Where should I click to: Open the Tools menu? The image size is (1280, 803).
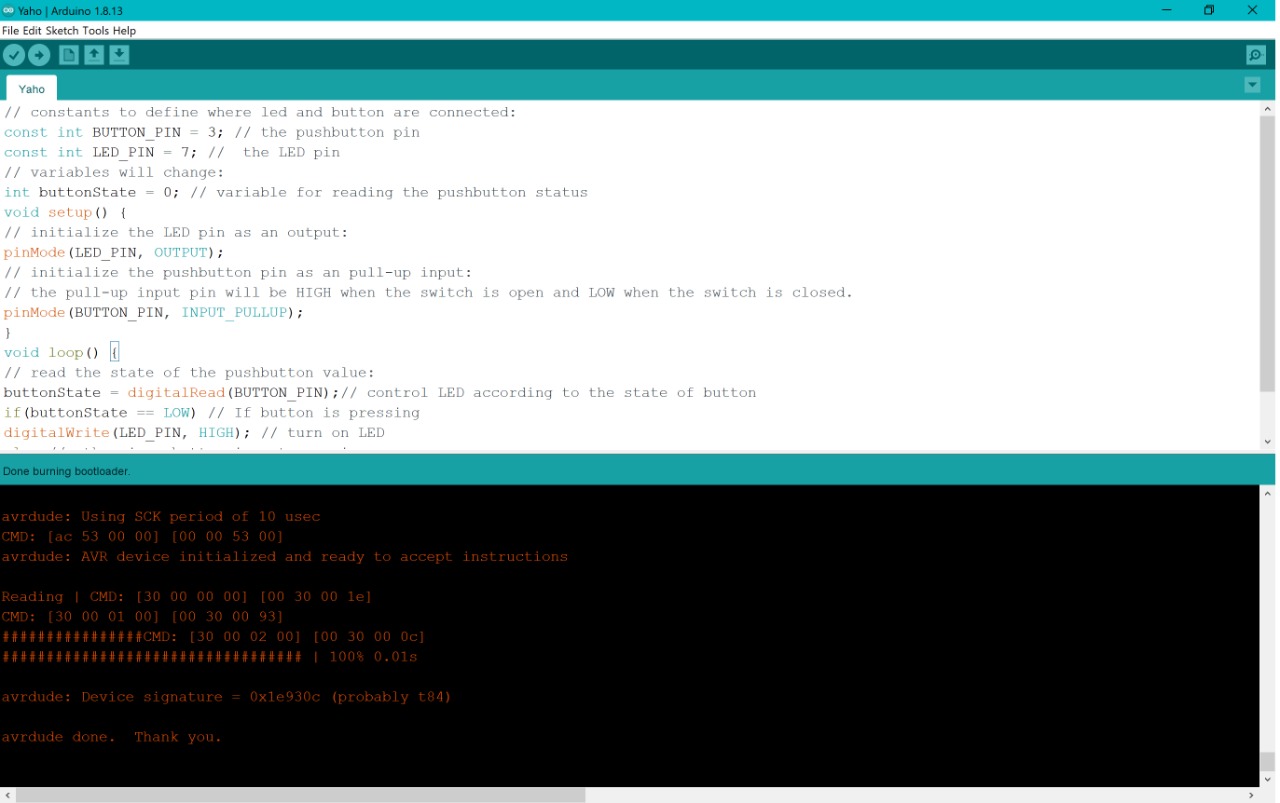tap(96, 31)
